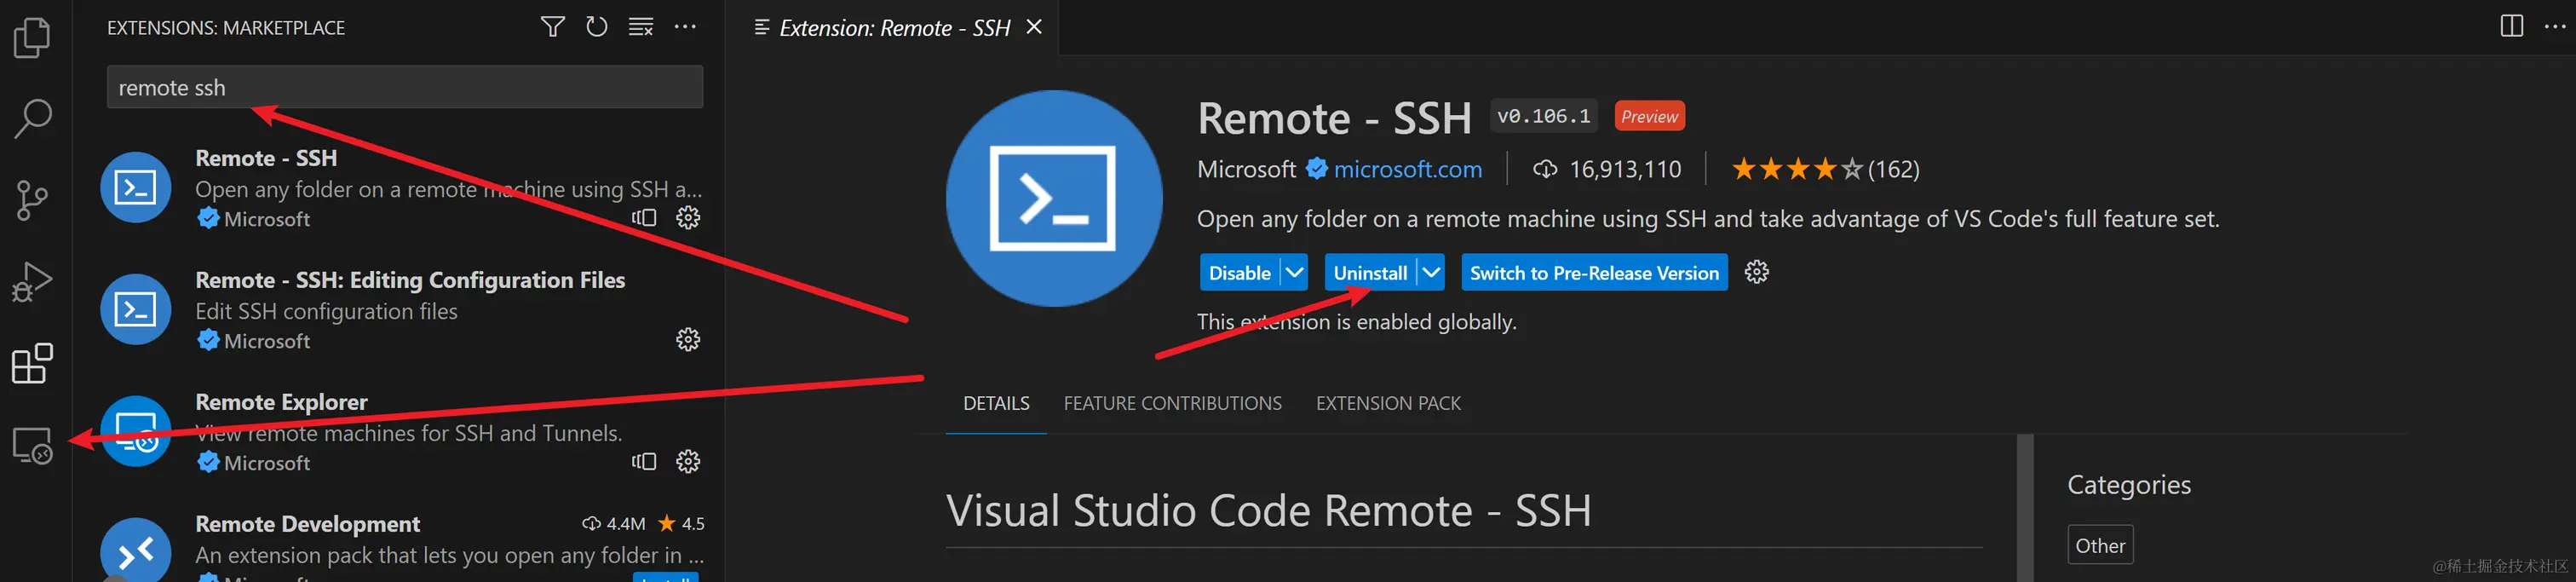This screenshot has width=2576, height=582.
Task: Click Remote - SSH list item icon
Action: 136,187
